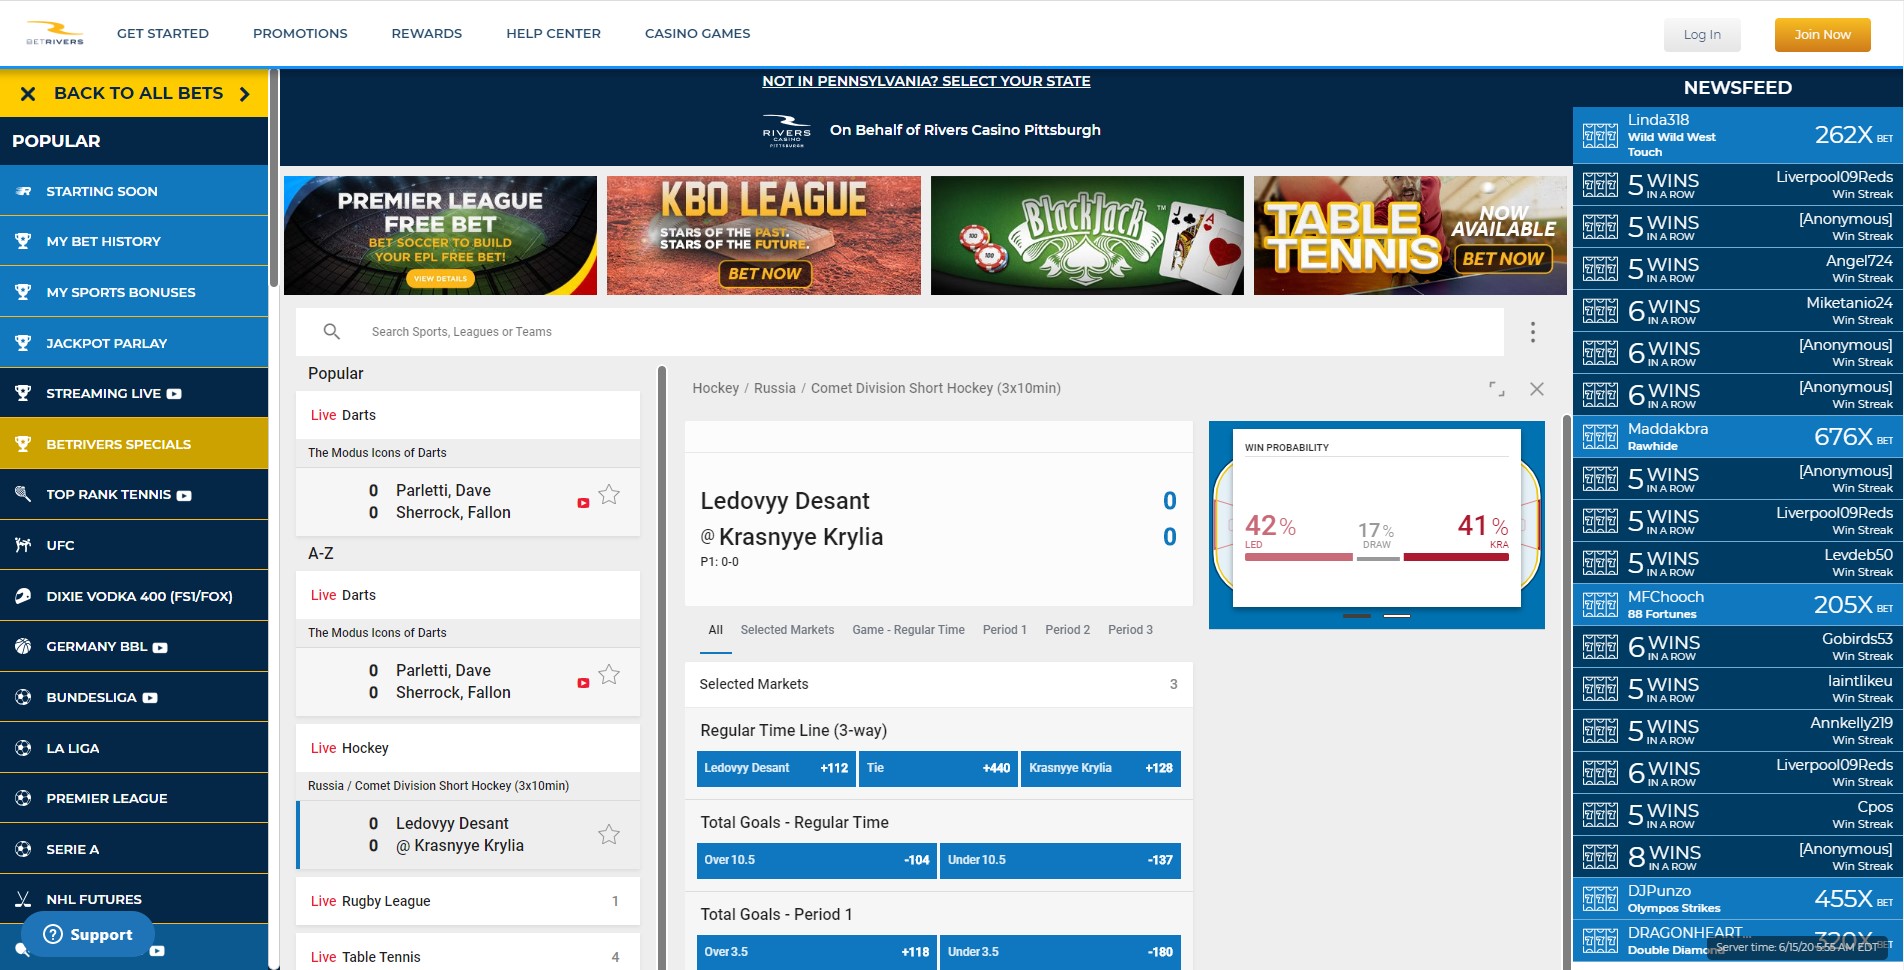The image size is (1904, 970).
Task: Click the Premier League soccer ball icon
Action: (23, 798)
